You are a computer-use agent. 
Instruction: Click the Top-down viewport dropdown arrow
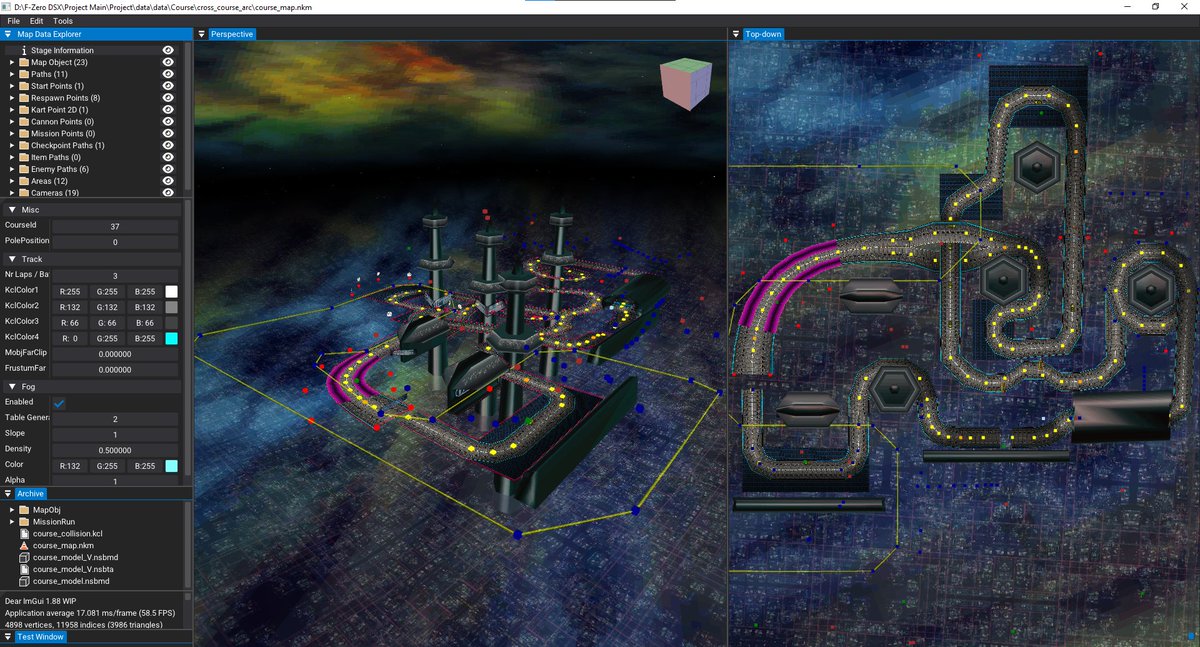[735, 34]
